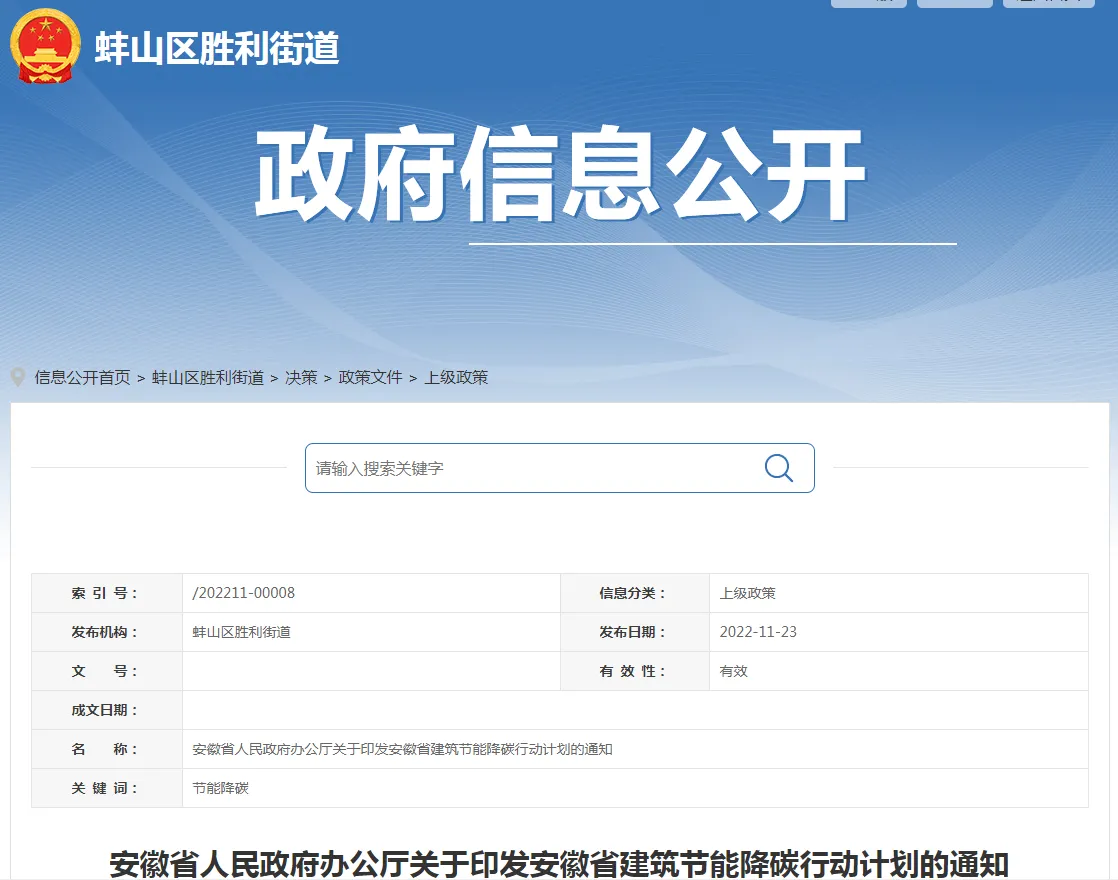
Task: Open 信息公开首页 breadcrumb link
Action: pos(83,377)
